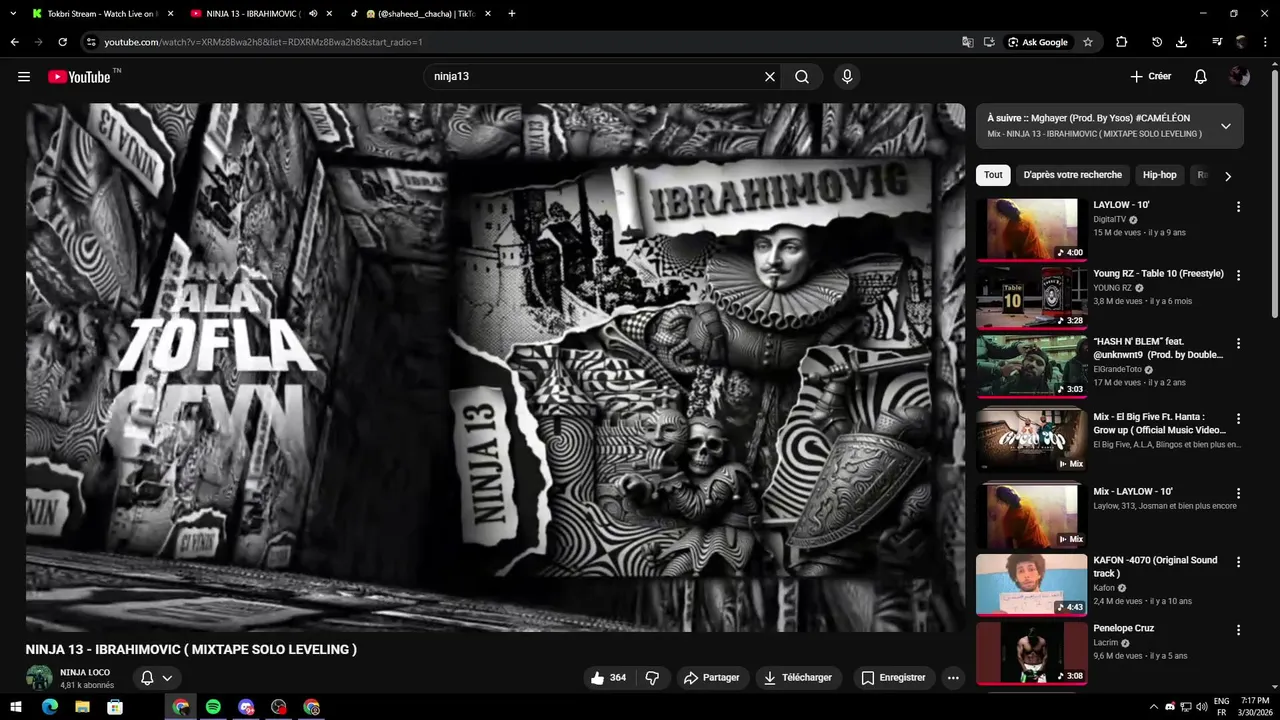The image size is (1280, 720).
Task: Reload the page
Action: point(62,42)
